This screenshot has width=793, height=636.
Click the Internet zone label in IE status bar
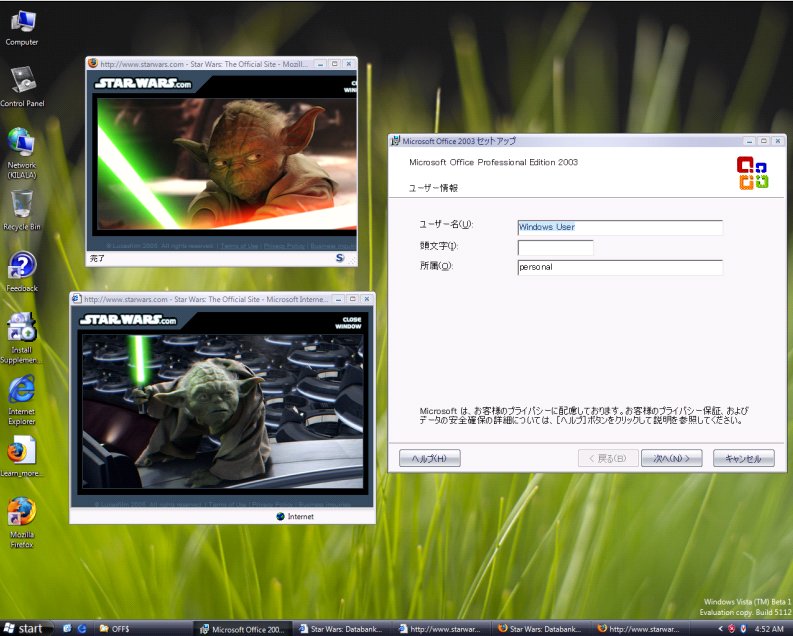click(x=300, y=516)
